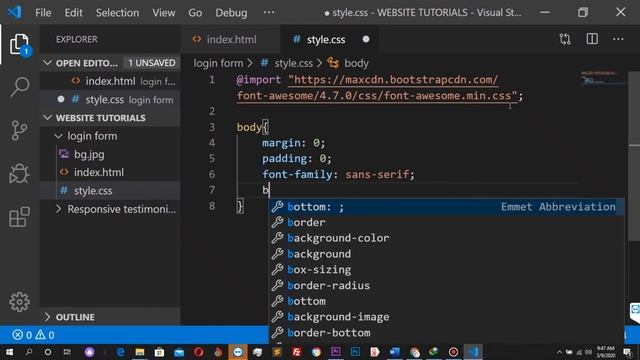The image size is (640, 360).
Task: Open the Go menu
Action: point(195,13)
